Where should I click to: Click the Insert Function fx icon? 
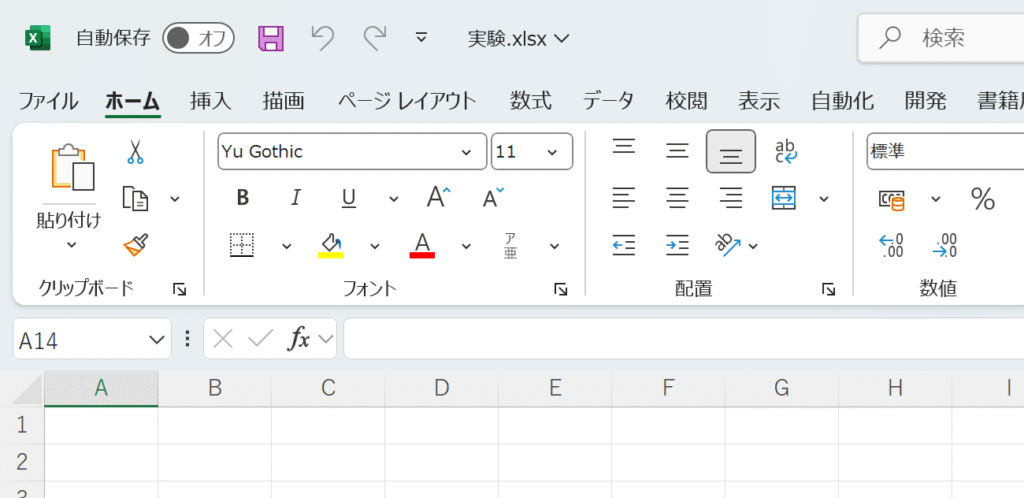click(x=298, y=340)
